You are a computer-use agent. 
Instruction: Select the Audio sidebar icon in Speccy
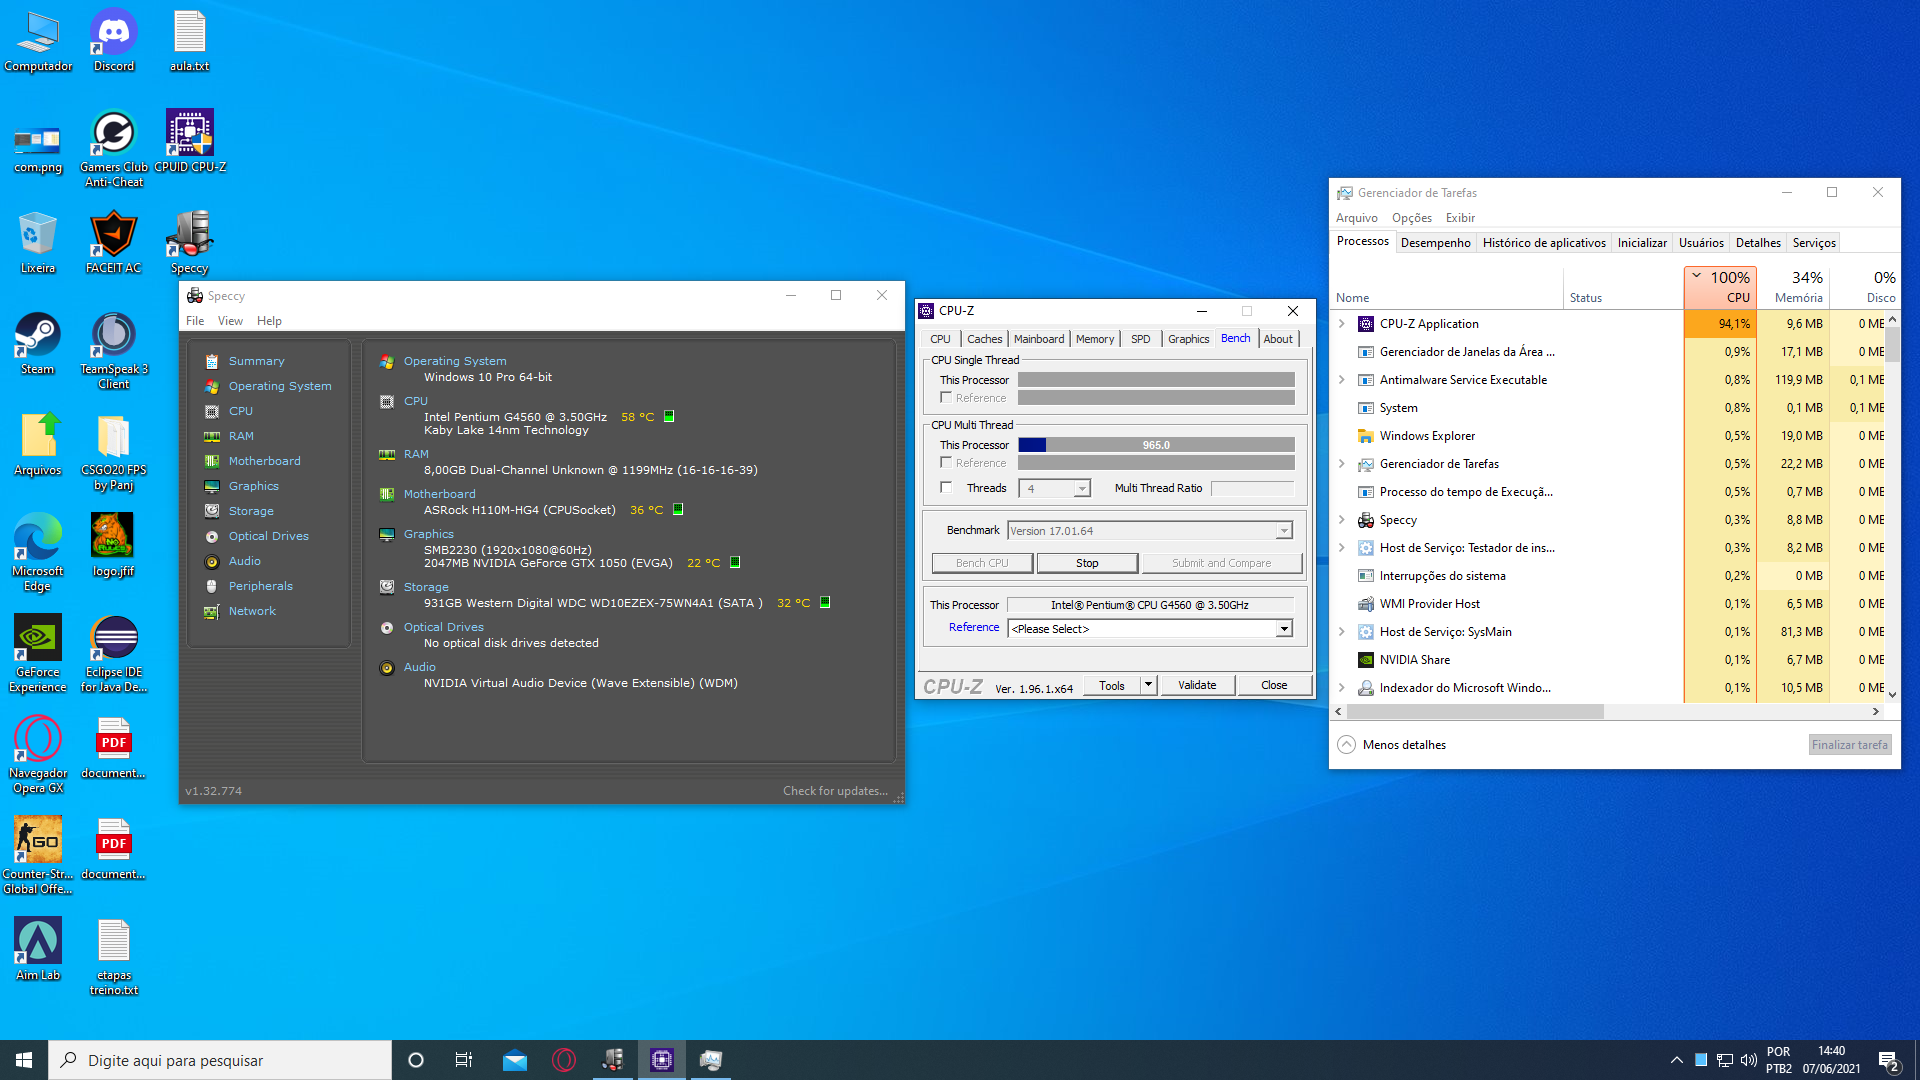click(212, 561)
